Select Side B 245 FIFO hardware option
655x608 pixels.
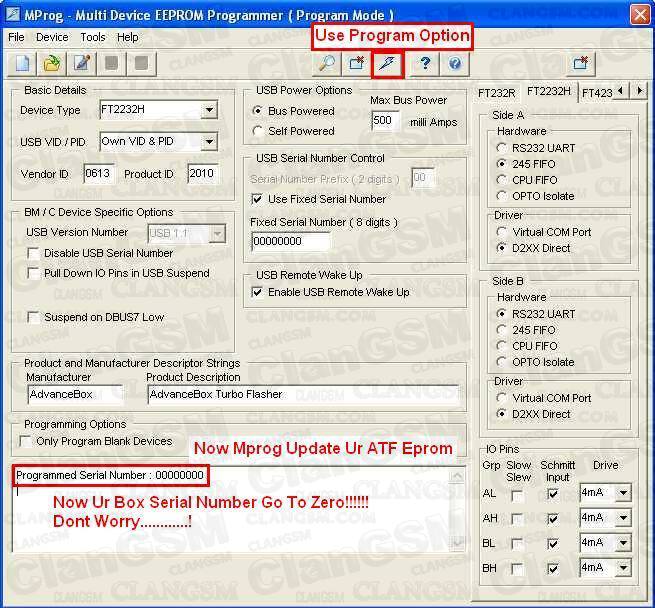501,330
